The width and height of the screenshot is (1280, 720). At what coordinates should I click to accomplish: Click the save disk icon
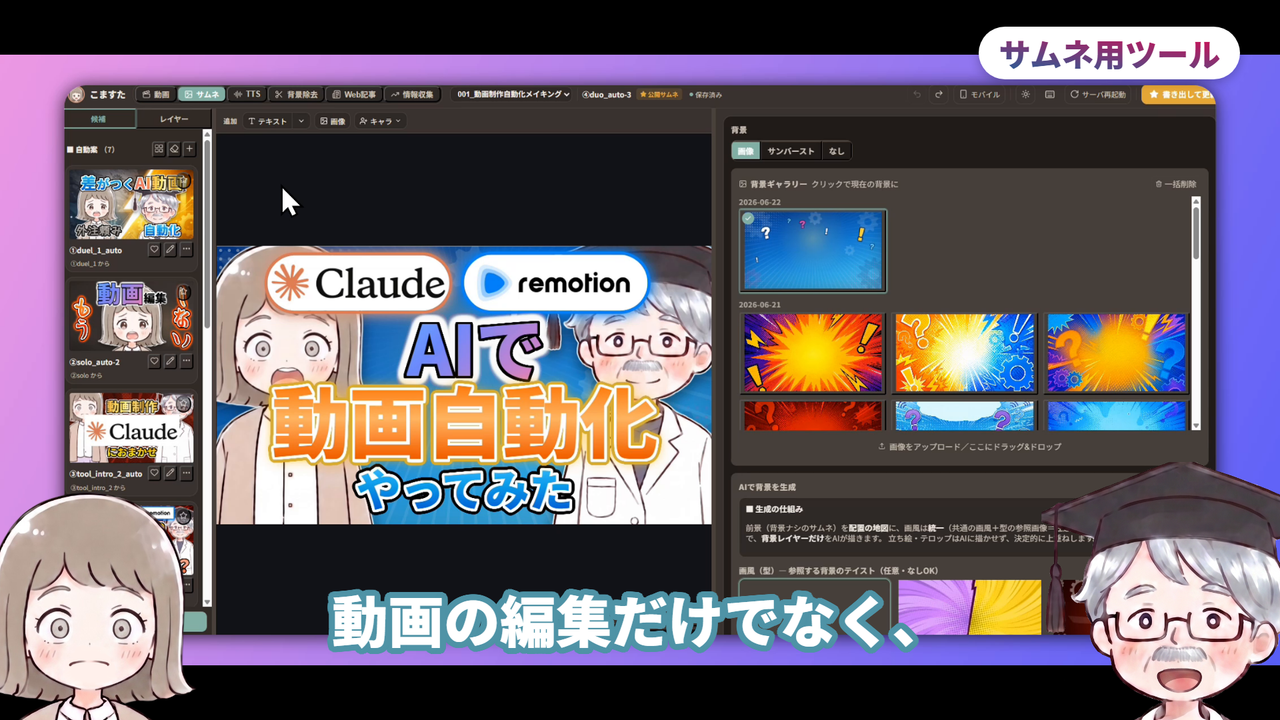tap(1049, 94)
